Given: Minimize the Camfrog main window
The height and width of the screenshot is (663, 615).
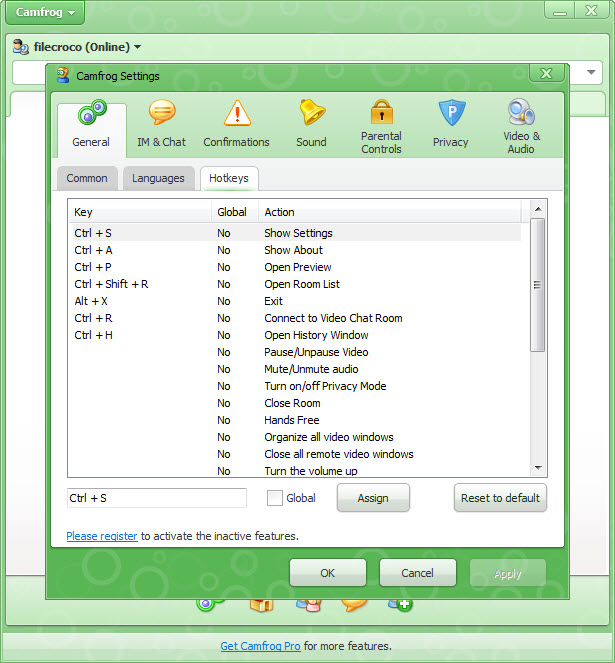Looking at the screenshot, I should [560, 11].
